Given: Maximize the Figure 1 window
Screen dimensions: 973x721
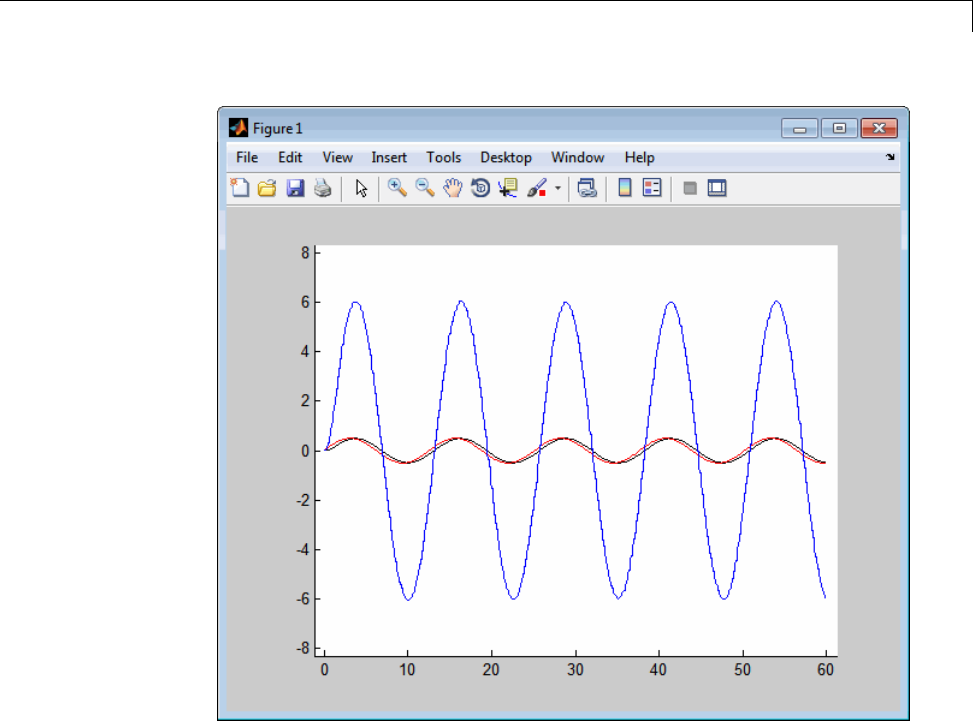Looking at the screenshot, I should coord(839,128).
